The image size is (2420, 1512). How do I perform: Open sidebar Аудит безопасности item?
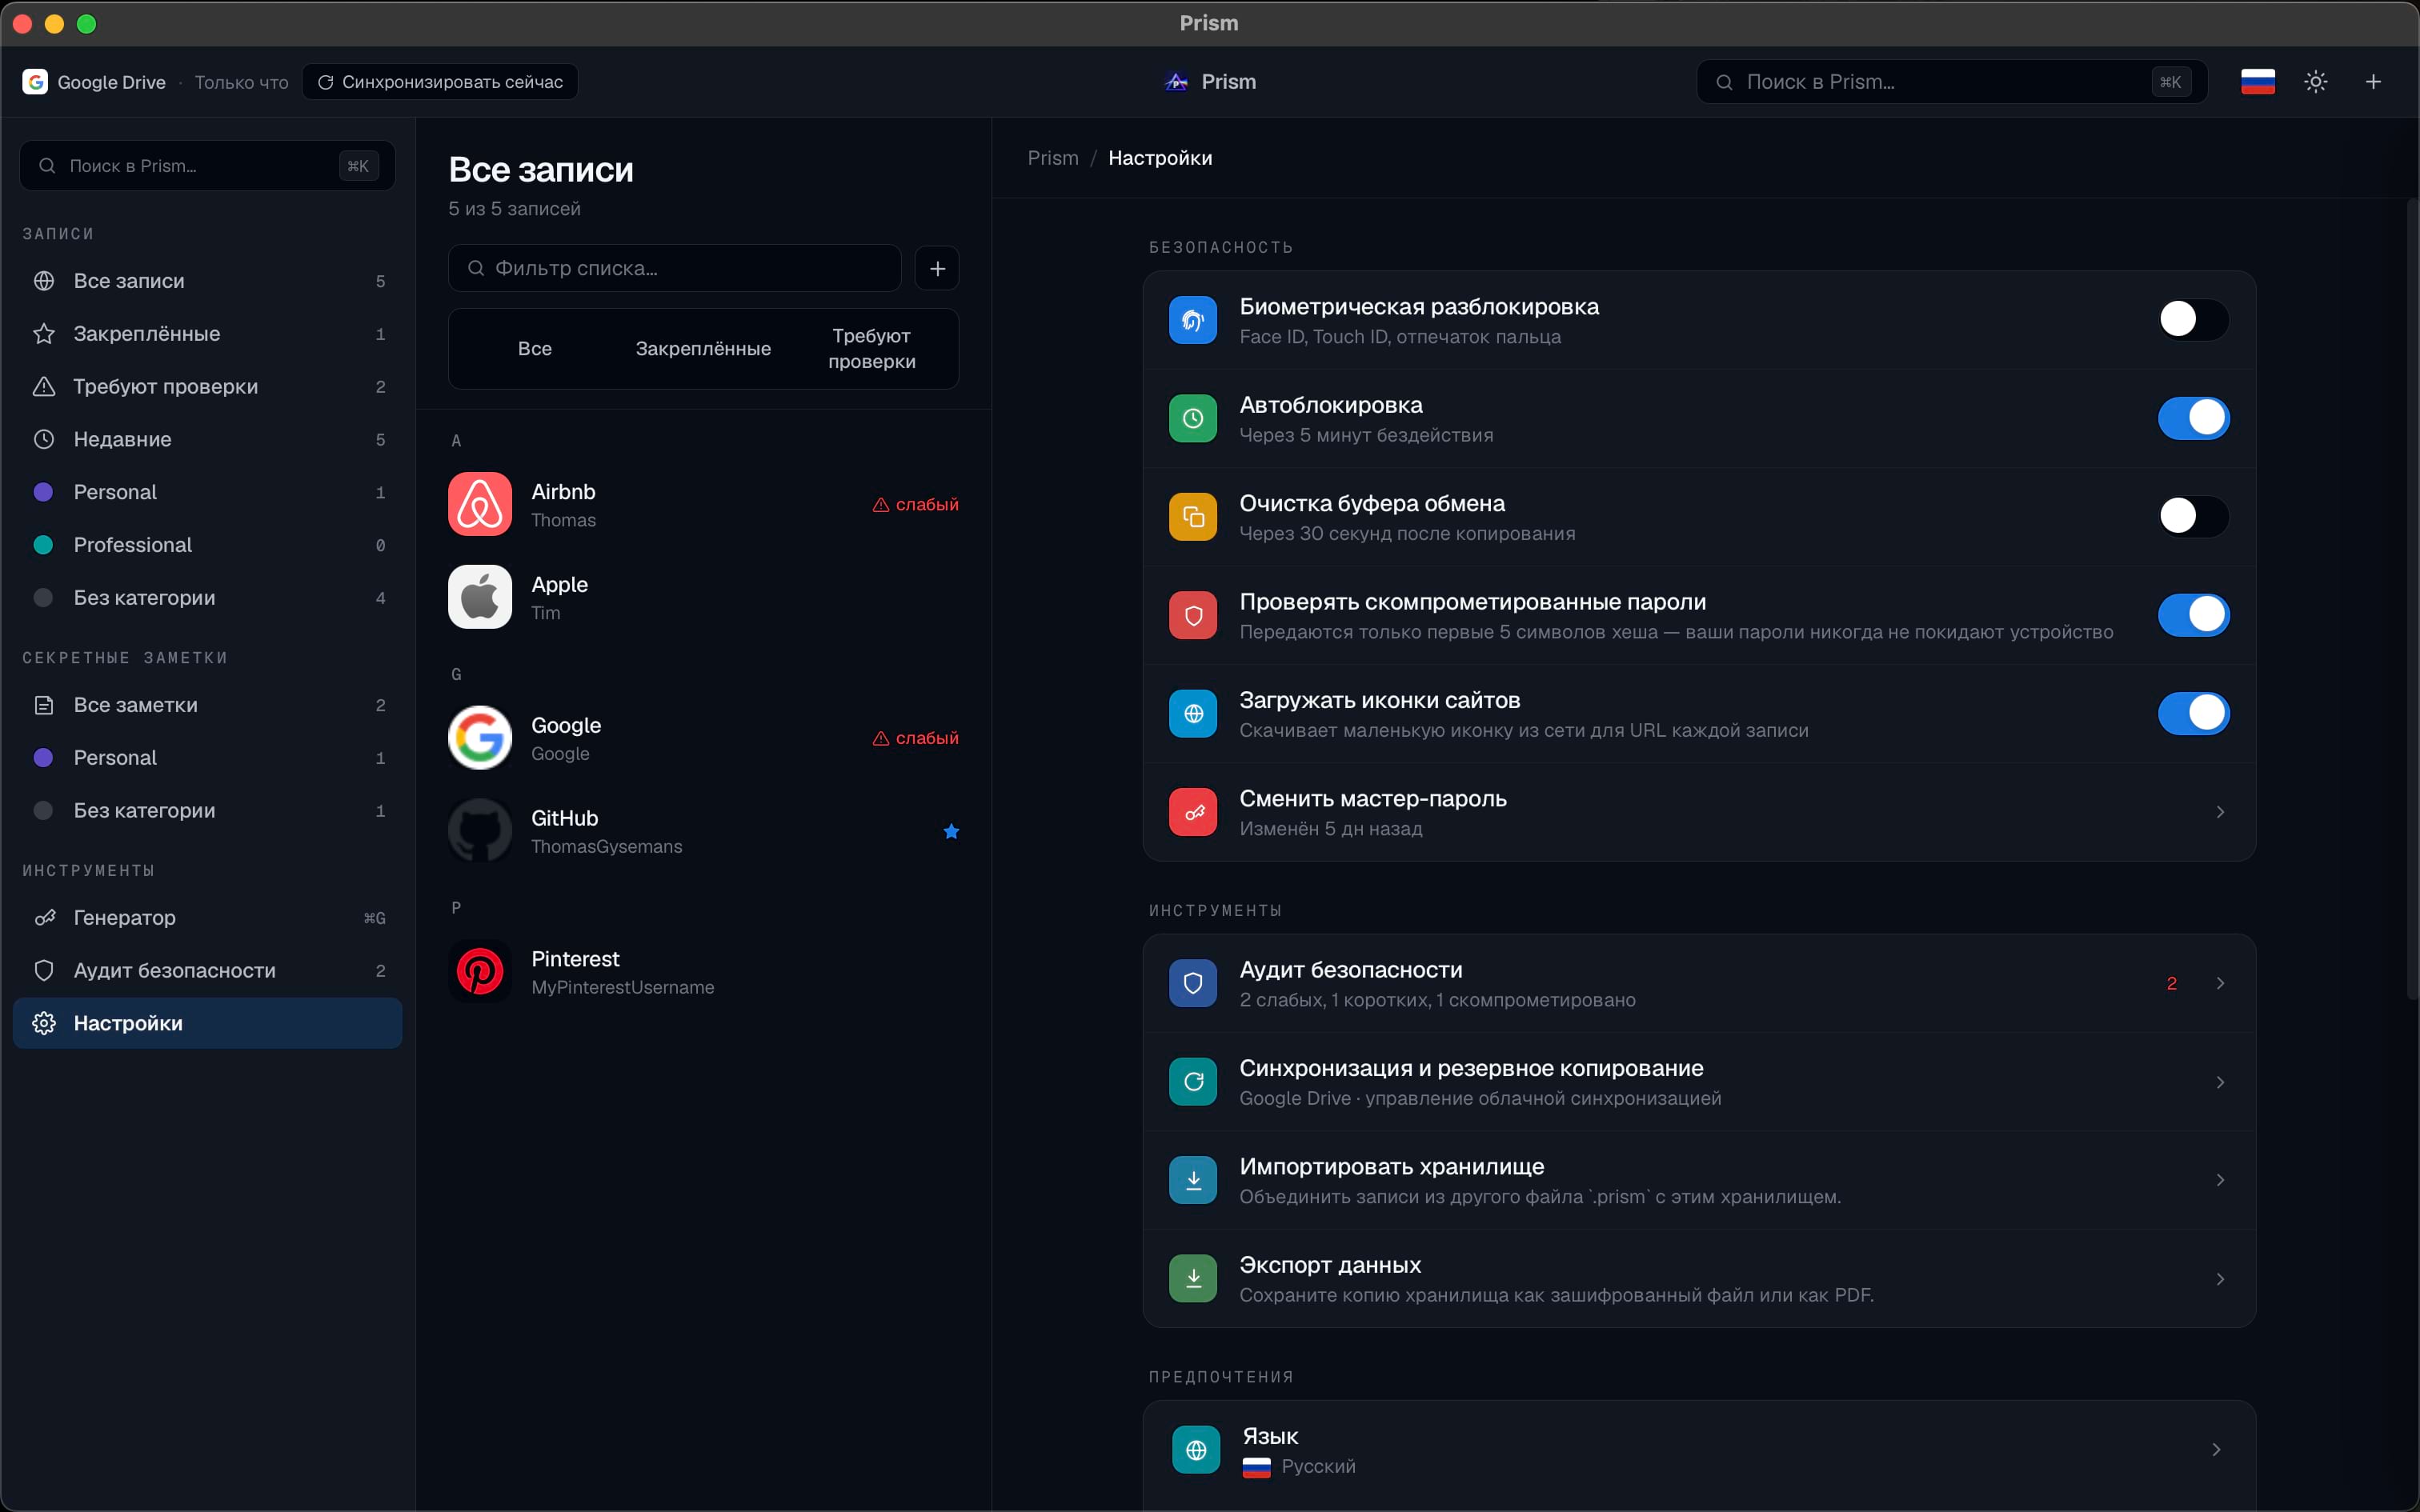pos(208,971)
